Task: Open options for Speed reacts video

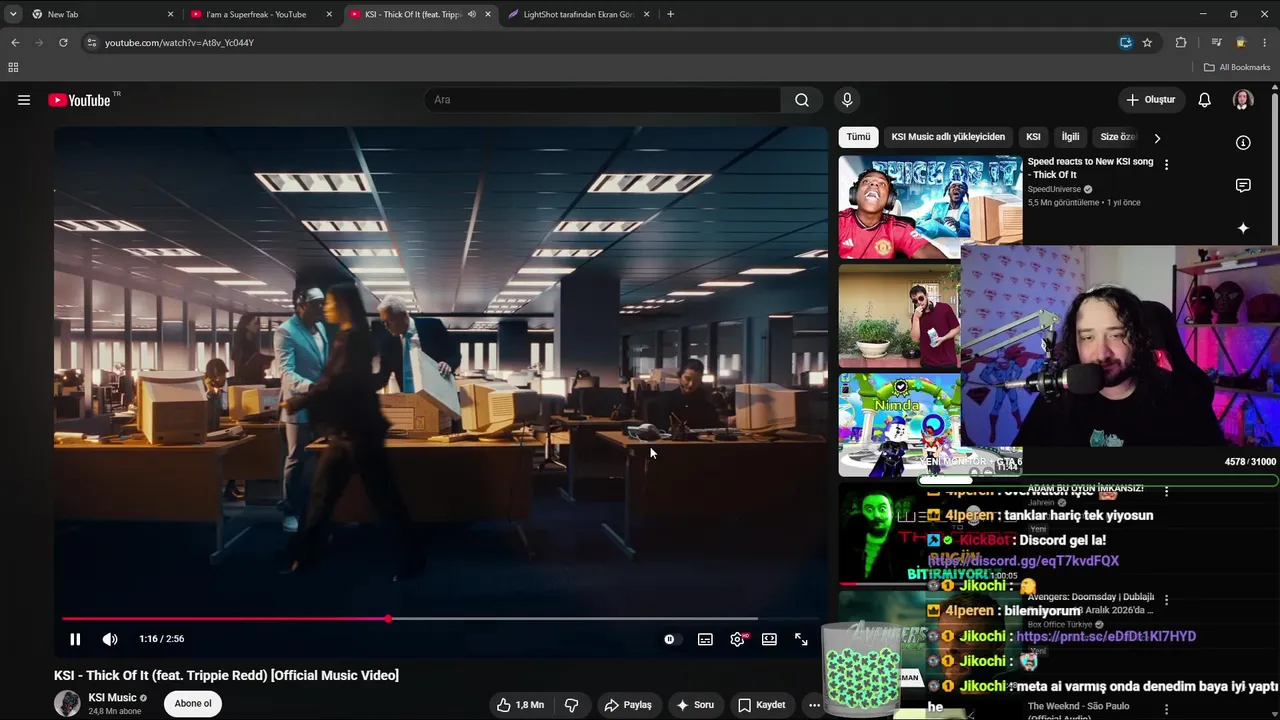Action: click(1166, 164)
